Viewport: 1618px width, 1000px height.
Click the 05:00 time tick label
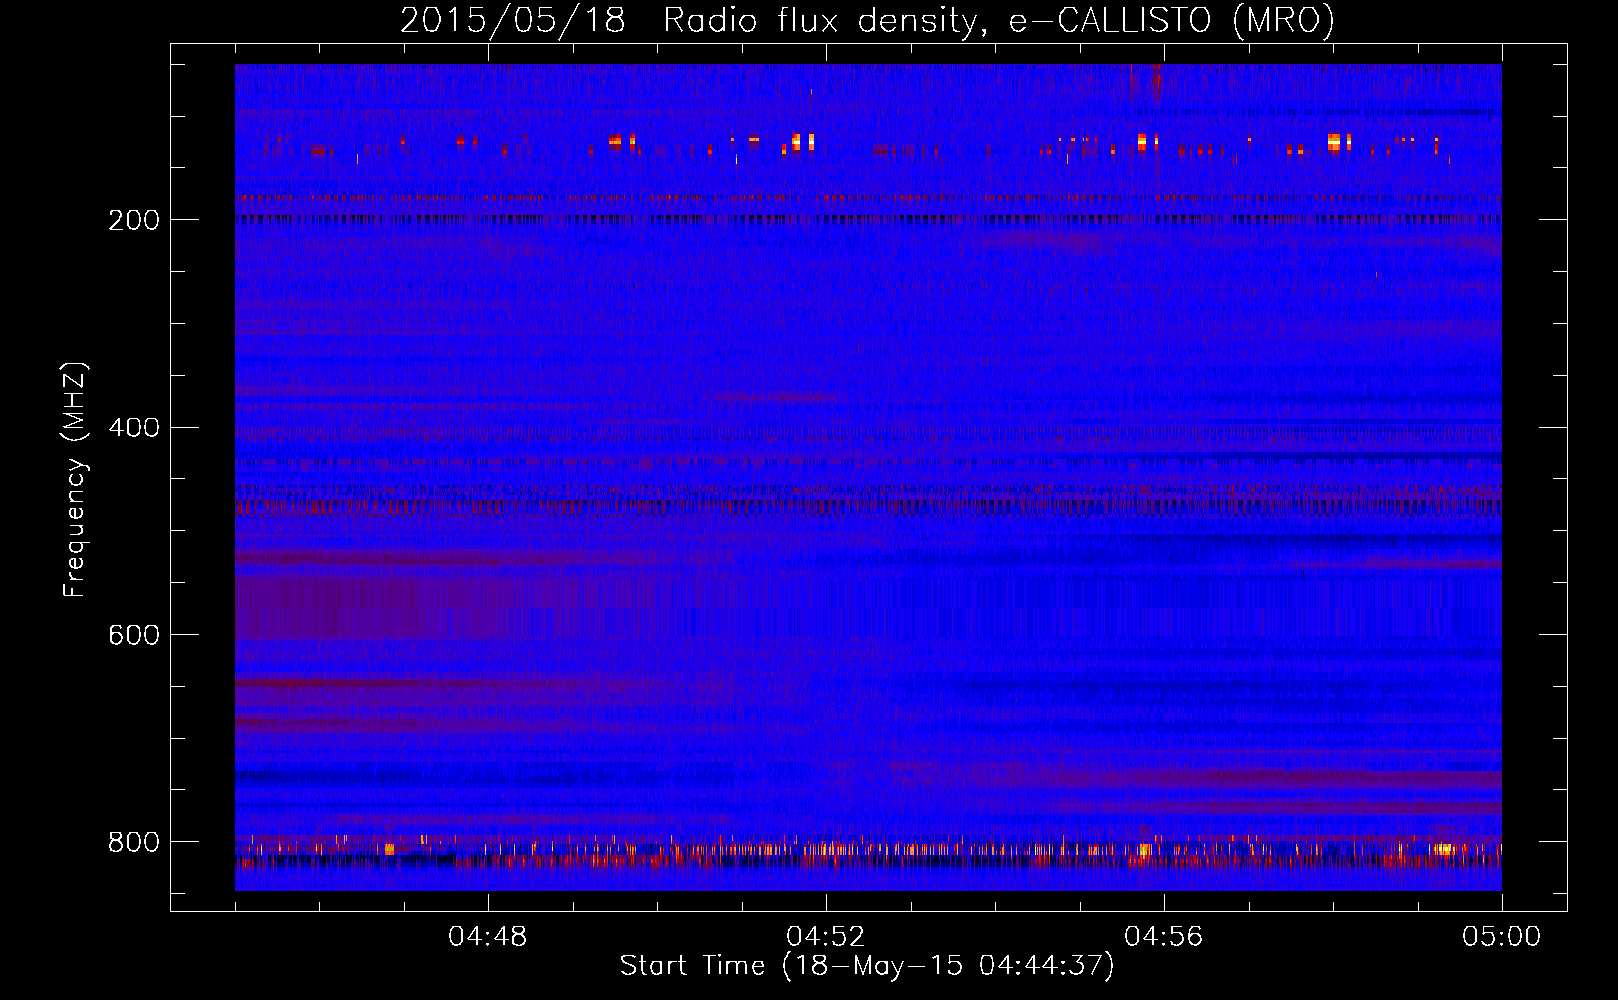[1502, 937]
